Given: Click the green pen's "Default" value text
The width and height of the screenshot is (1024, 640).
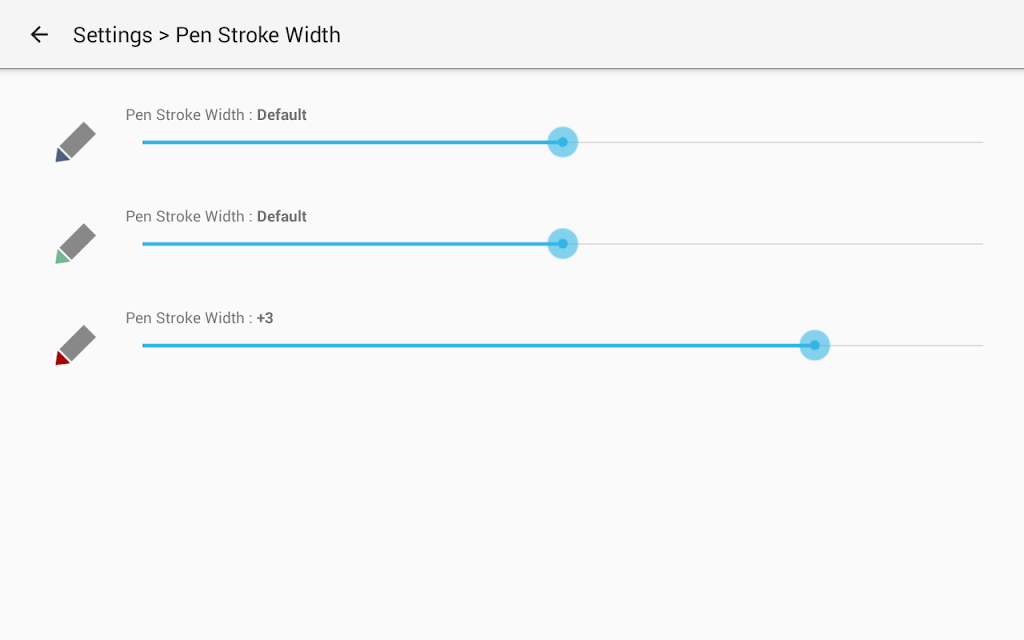Looking at the screenshot, I should tap(281, 217).
